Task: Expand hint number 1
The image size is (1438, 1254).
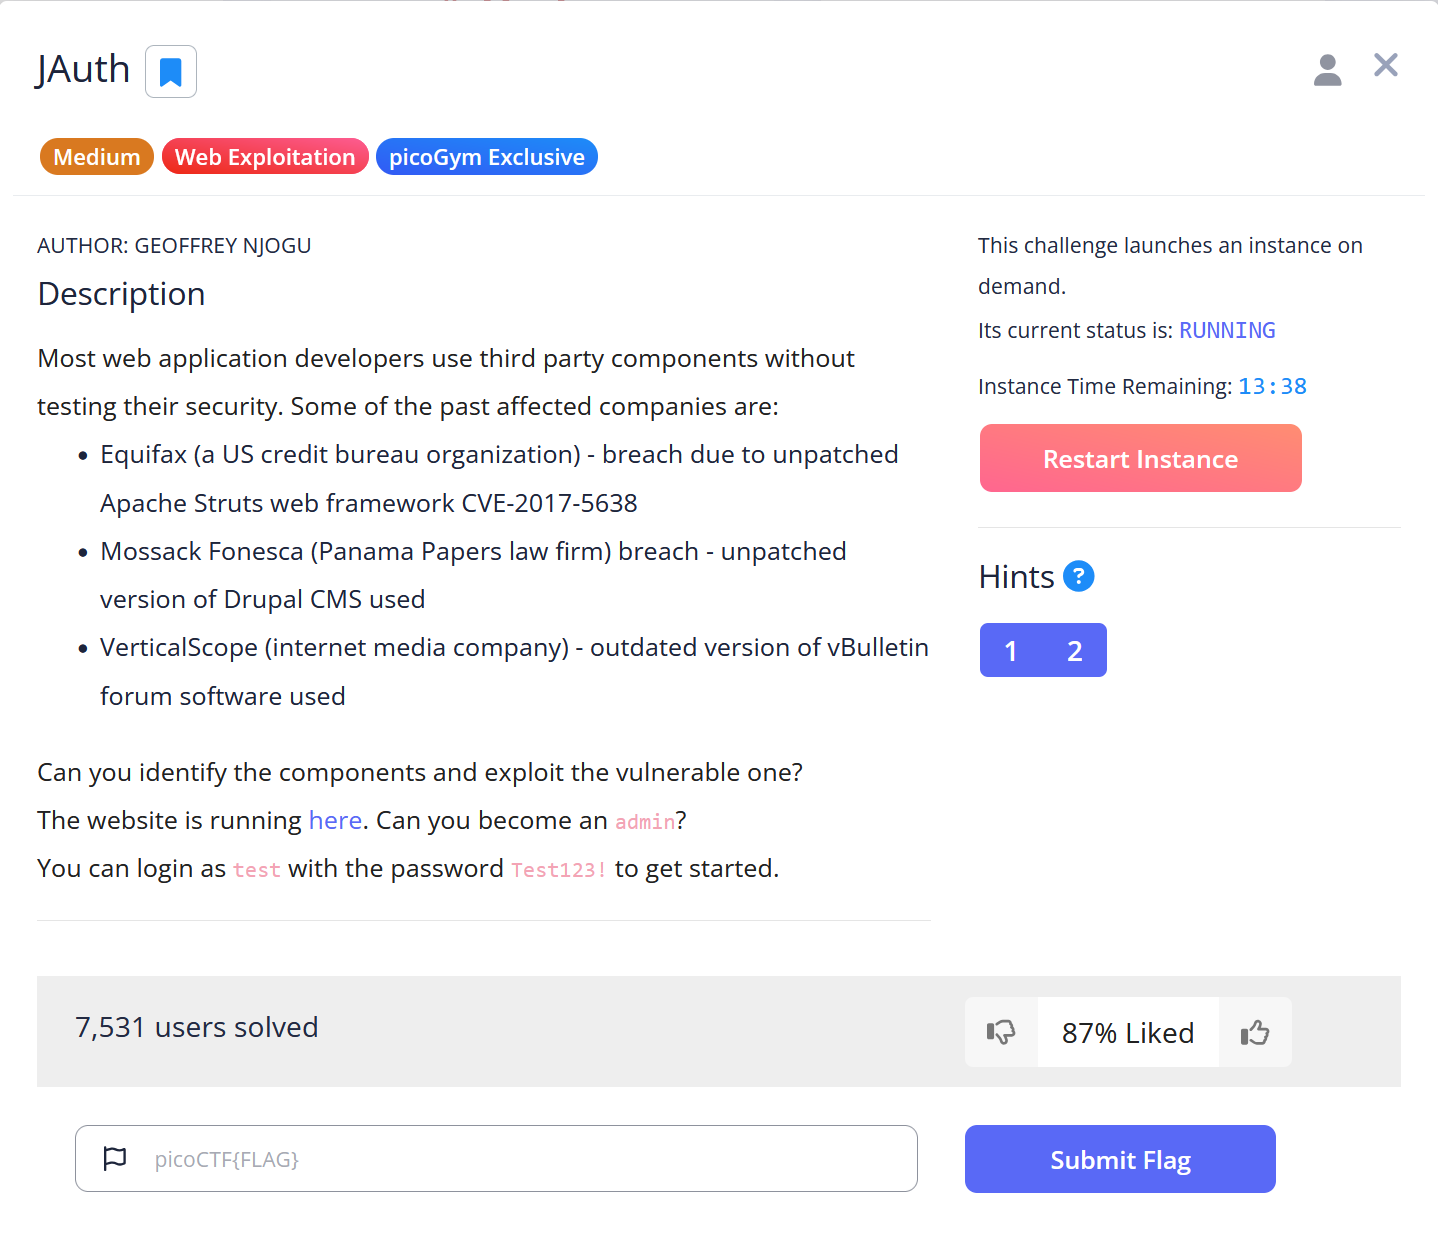Action: click(x=1011, y=649)
